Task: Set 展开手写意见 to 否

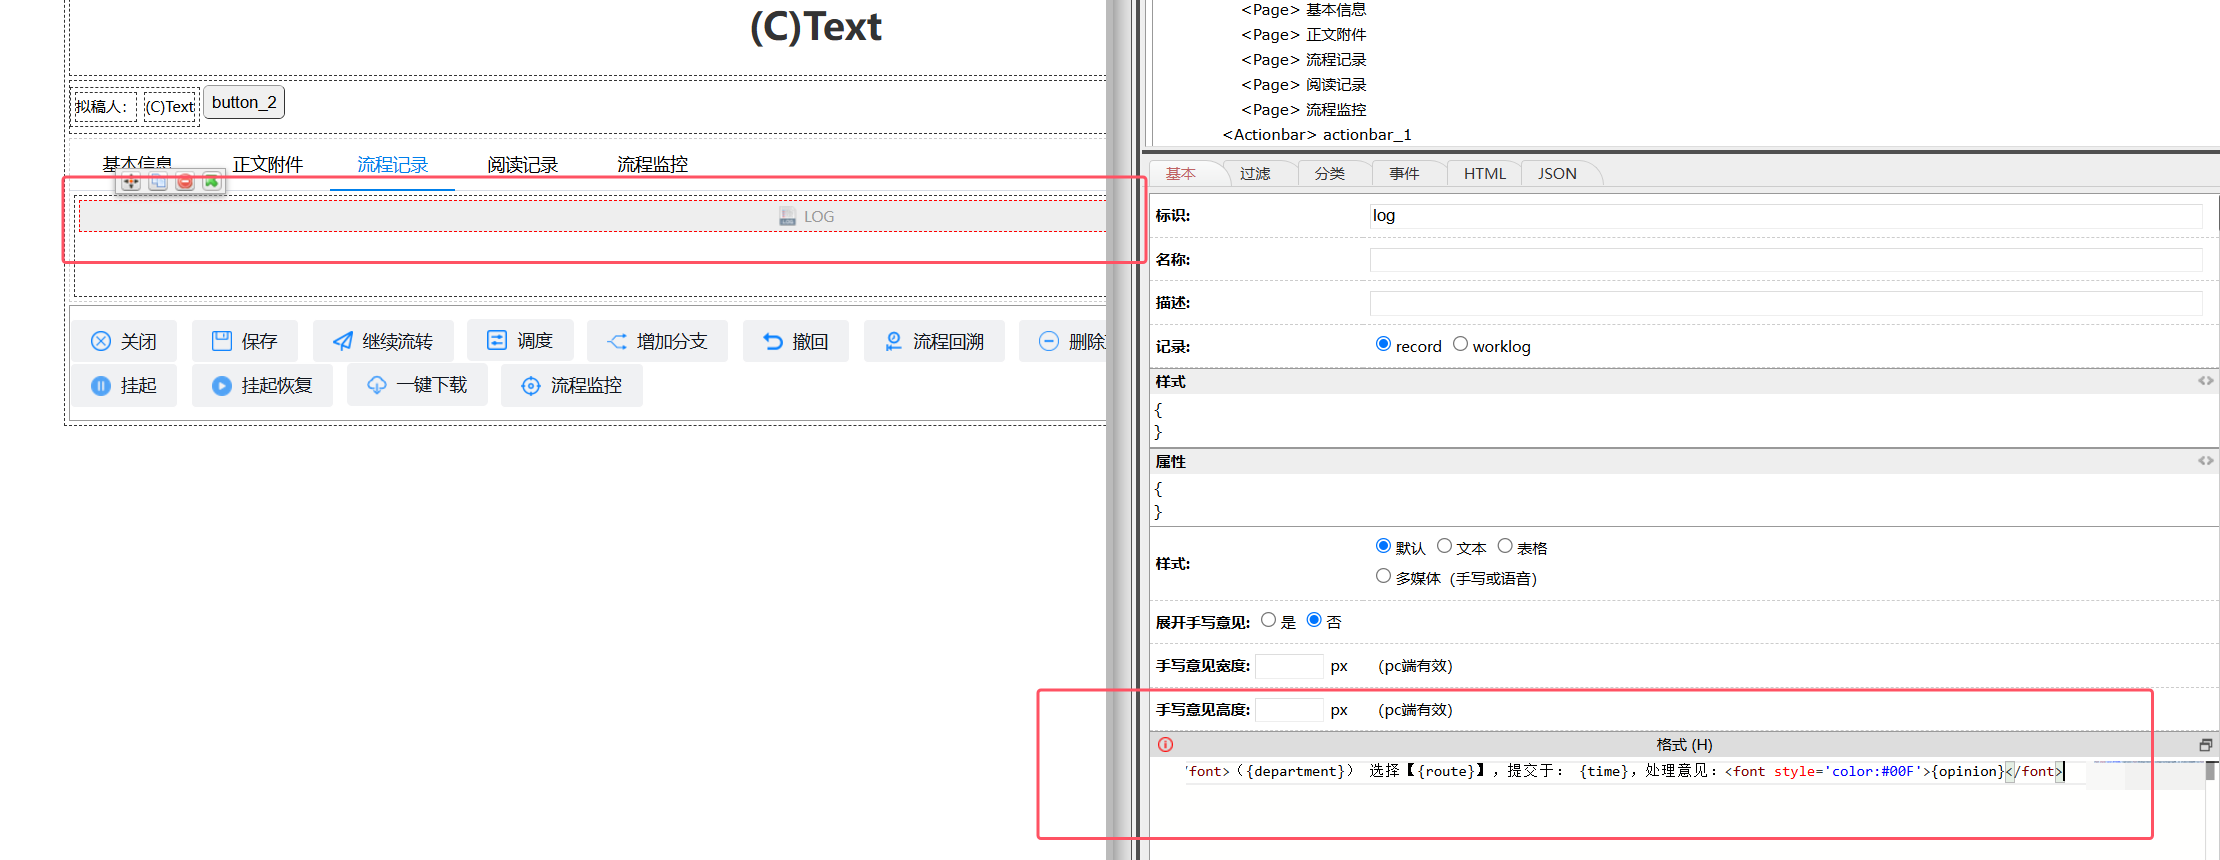Action: pyautogui.click(x=1315, y=620)
